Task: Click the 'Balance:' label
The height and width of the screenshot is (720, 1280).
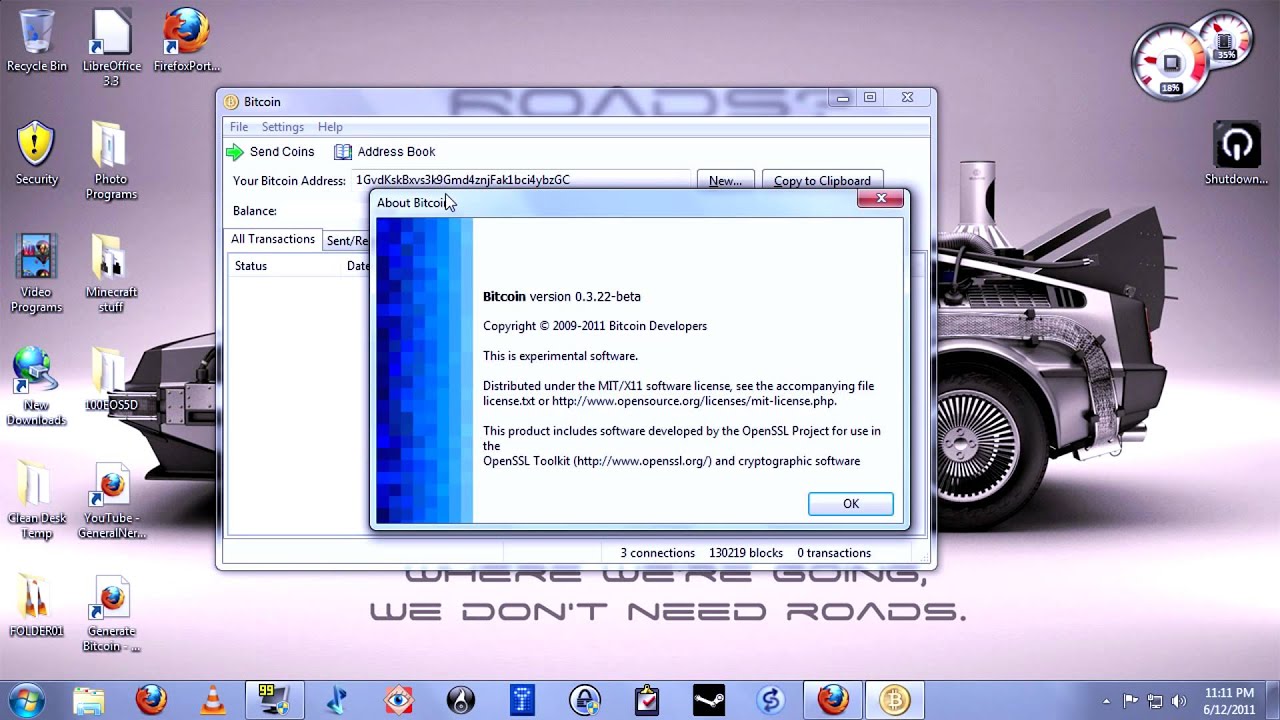Action: (255, 211)
